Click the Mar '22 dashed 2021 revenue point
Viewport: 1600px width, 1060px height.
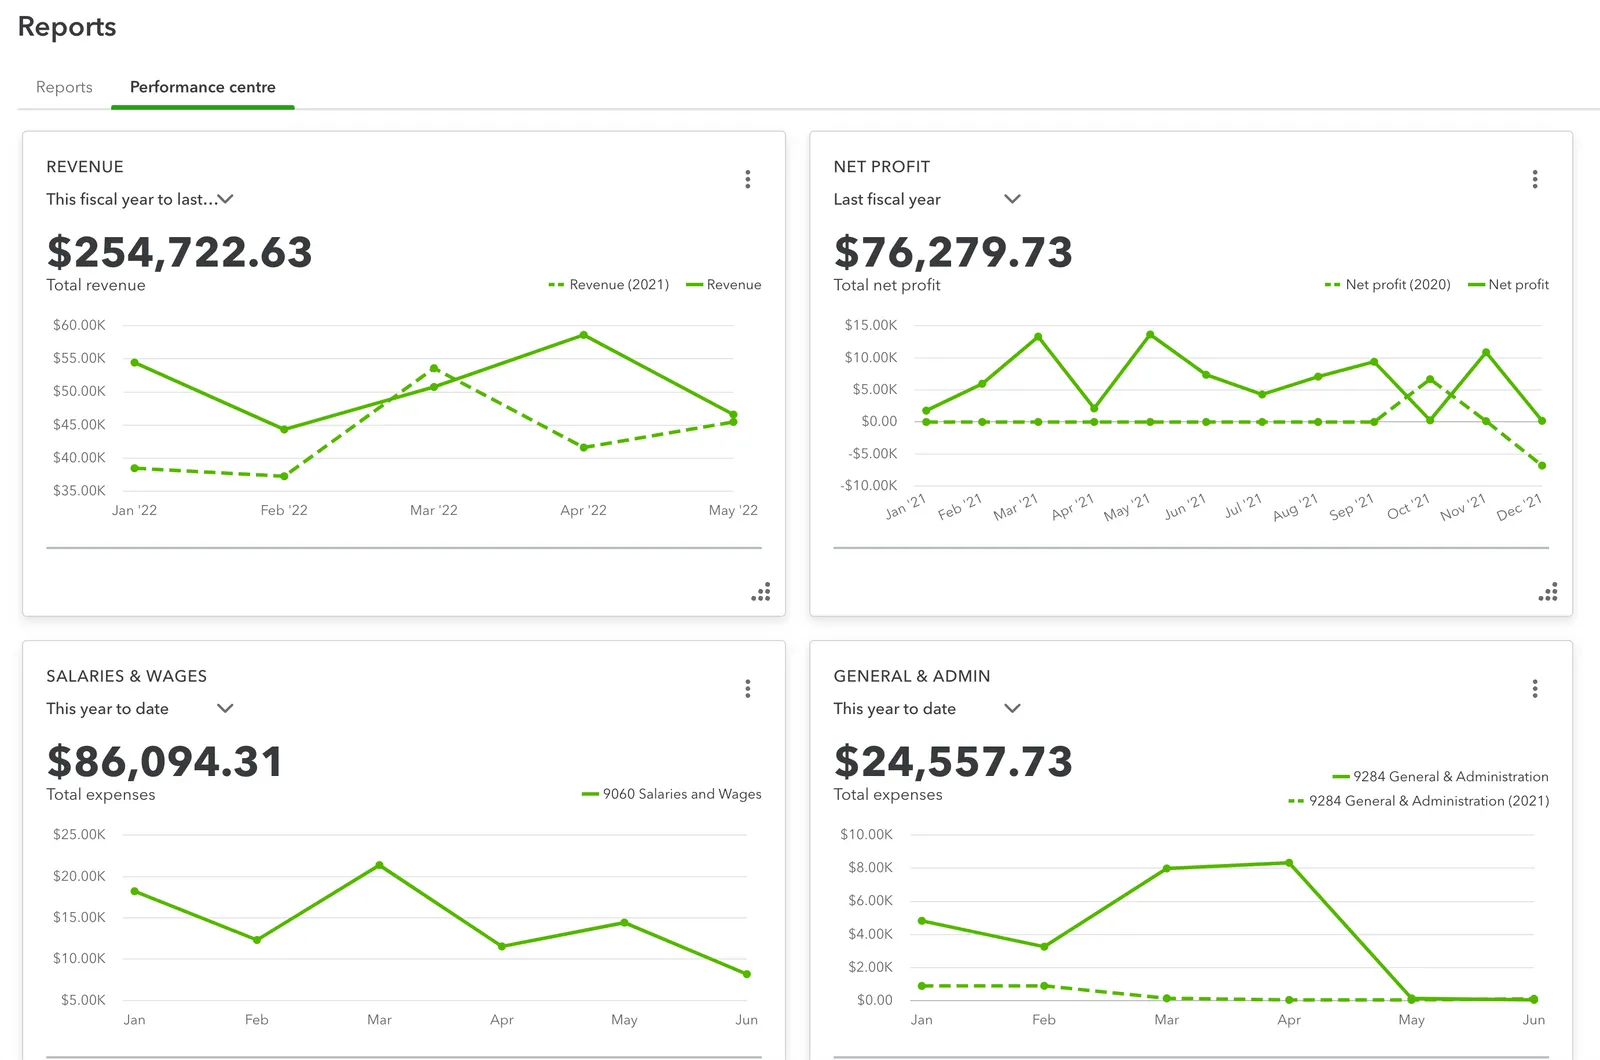tap(434, 368)
